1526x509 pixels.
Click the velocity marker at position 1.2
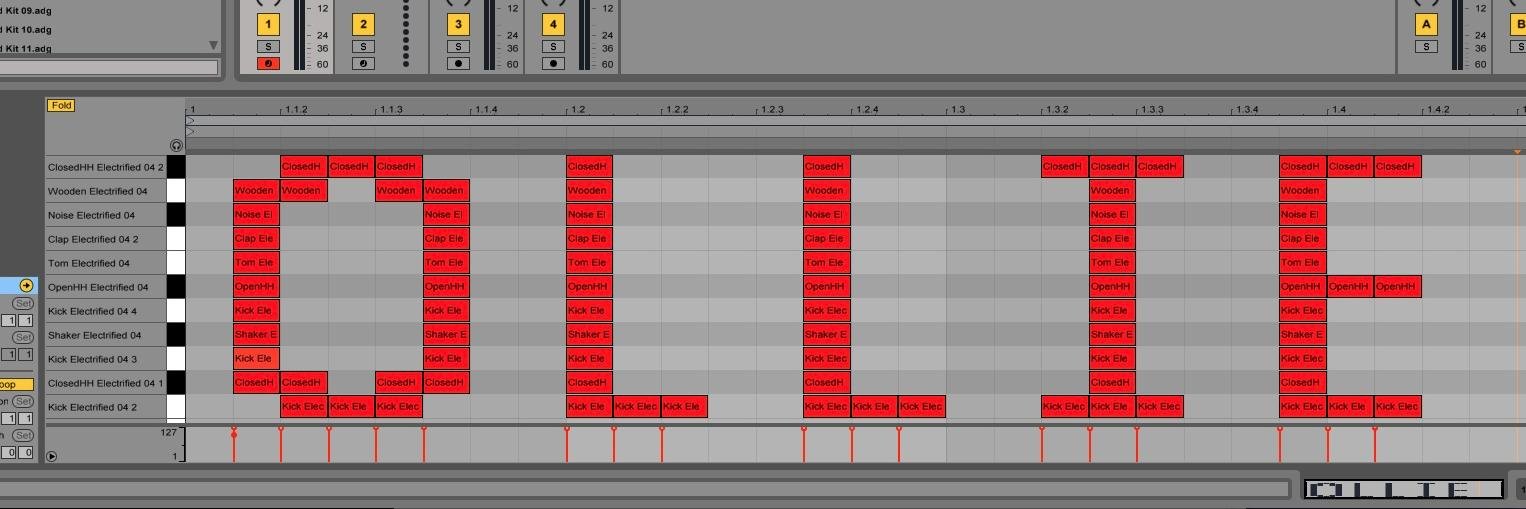pyautogui.click(x=567, y=444)
